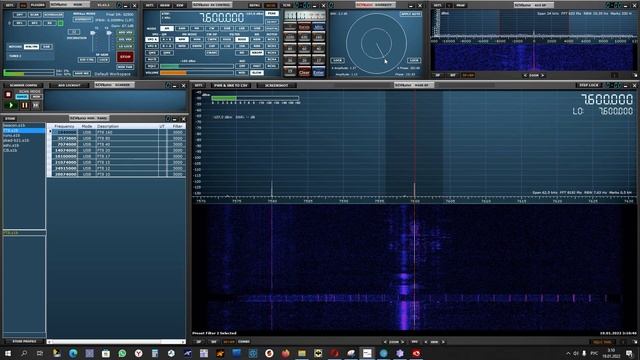Screen dimensions: 640x360
Task: Increase zoom with right arrow in Aux SP
Action: tap(542, 76)
